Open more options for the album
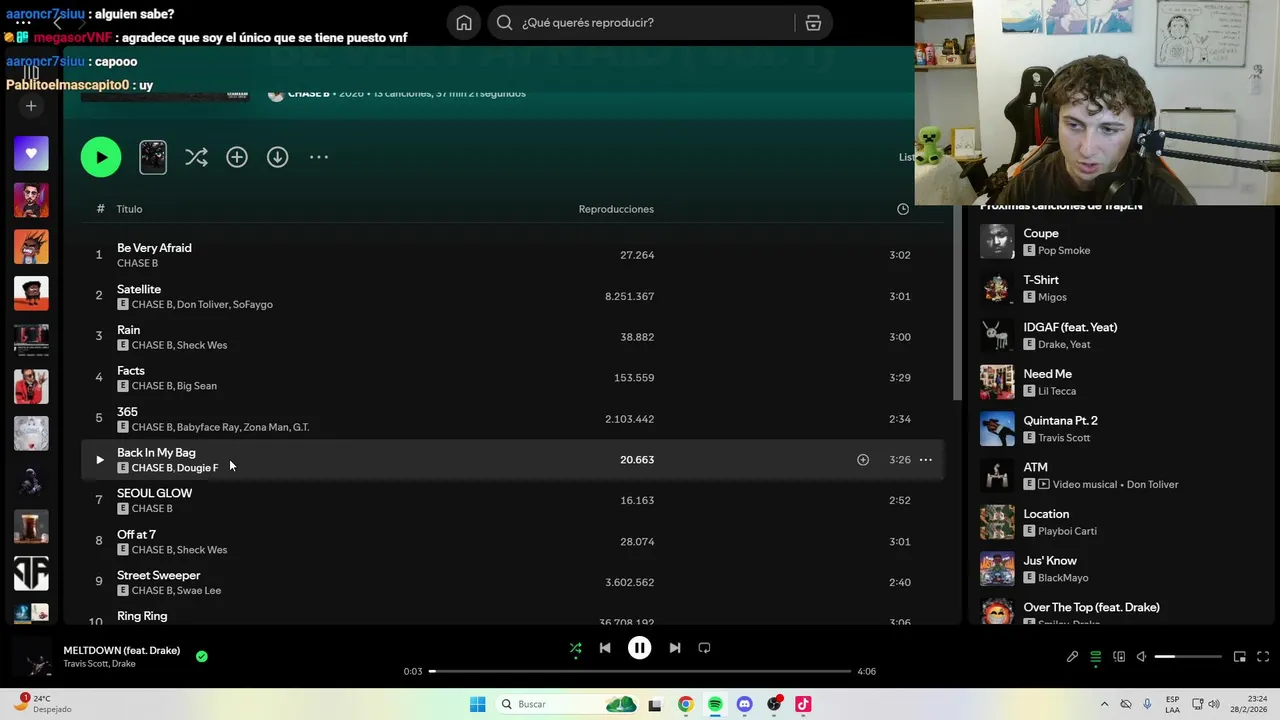 pyautogui.click(x=319, y=157)
